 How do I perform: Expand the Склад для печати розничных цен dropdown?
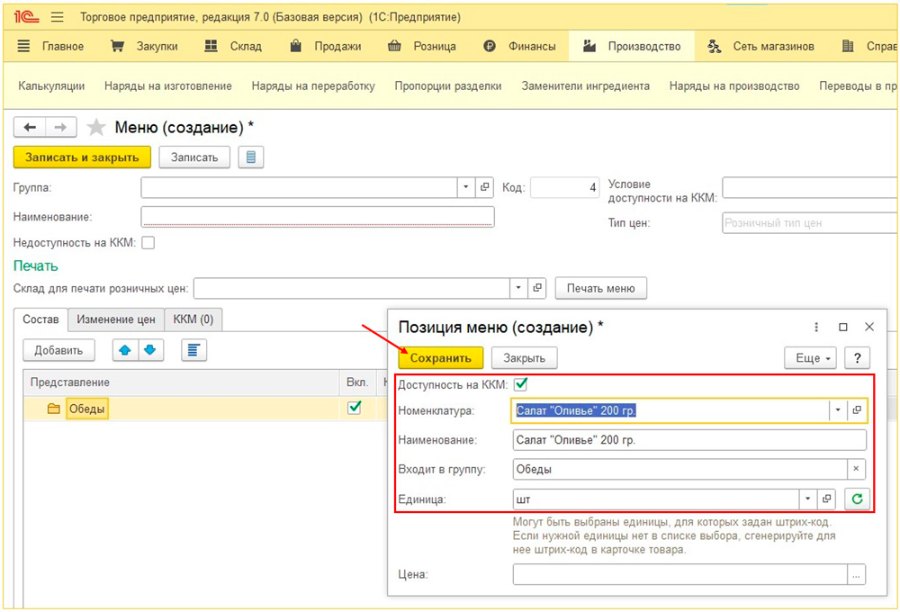click(518, 288)
